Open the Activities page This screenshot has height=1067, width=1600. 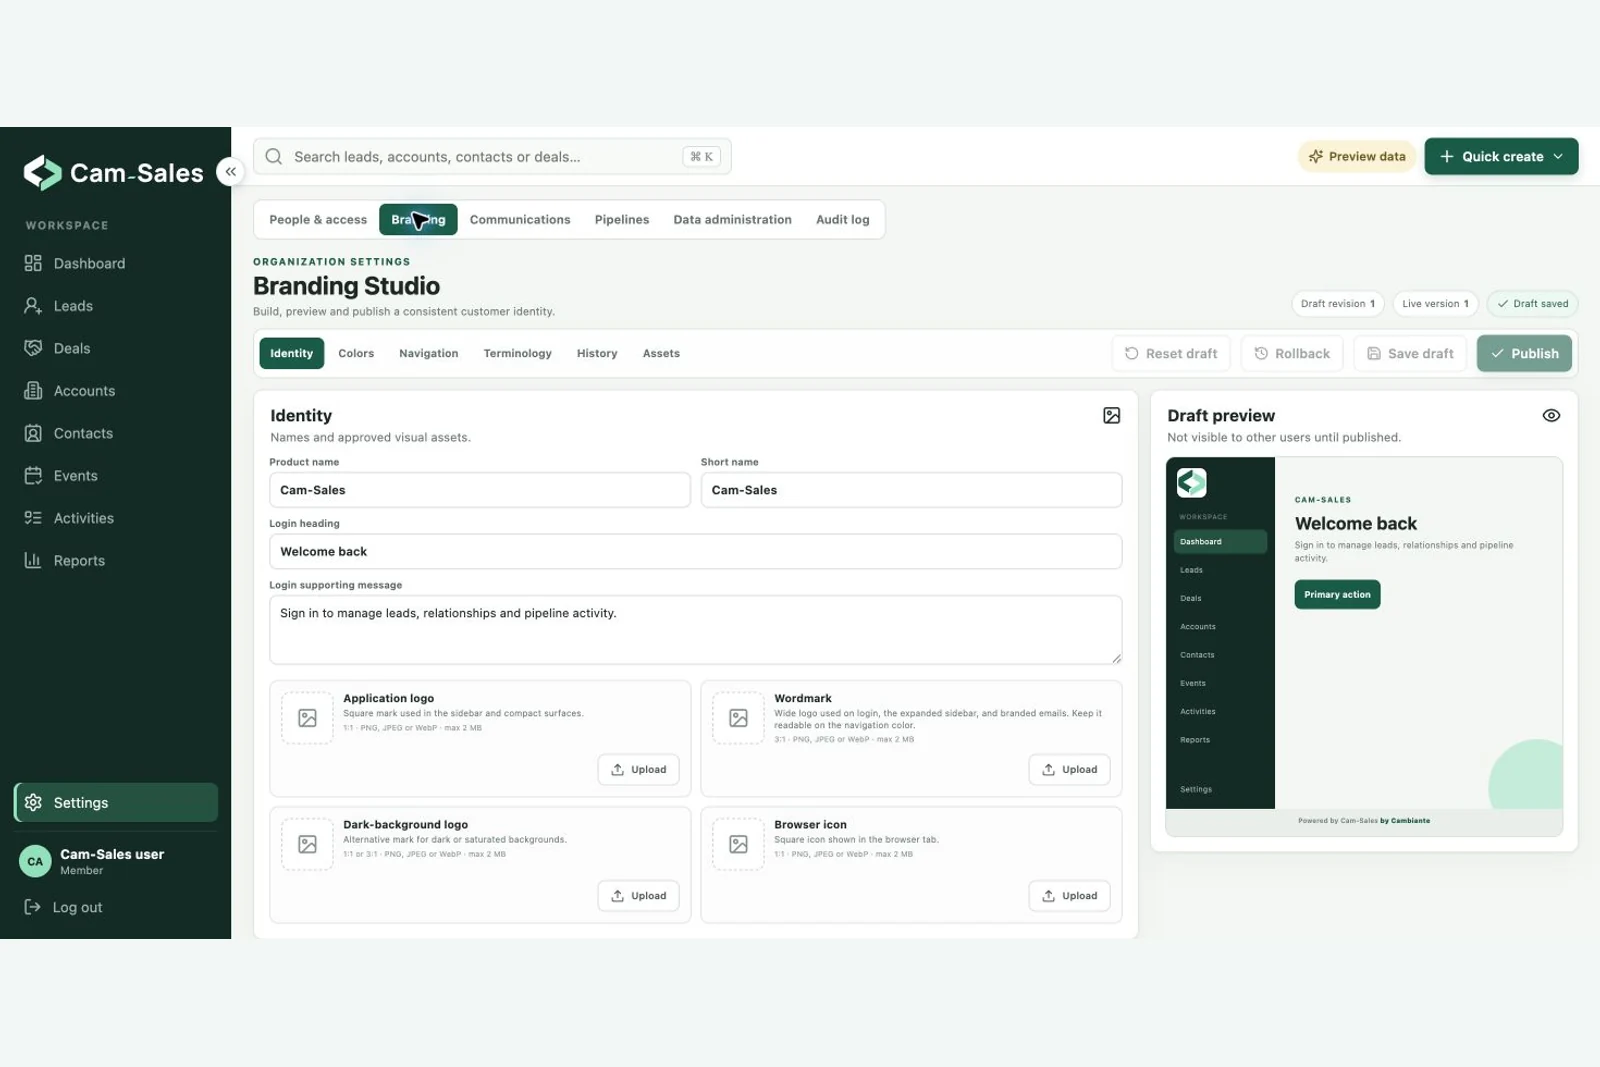[x=116, y=518]
